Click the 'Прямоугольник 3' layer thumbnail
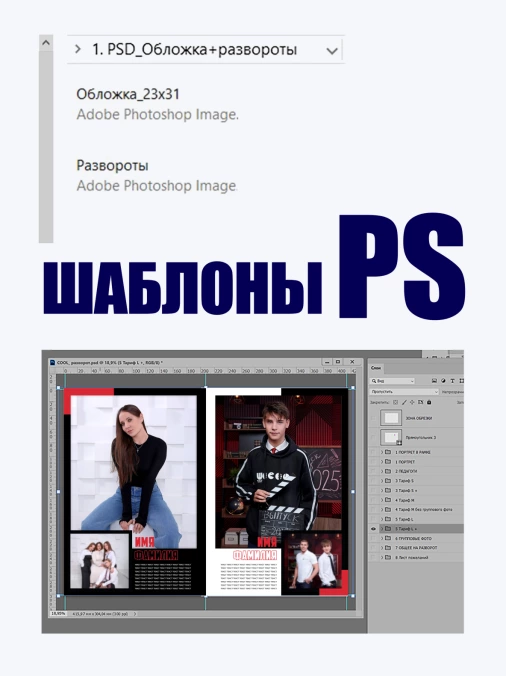 coord(391,437)
